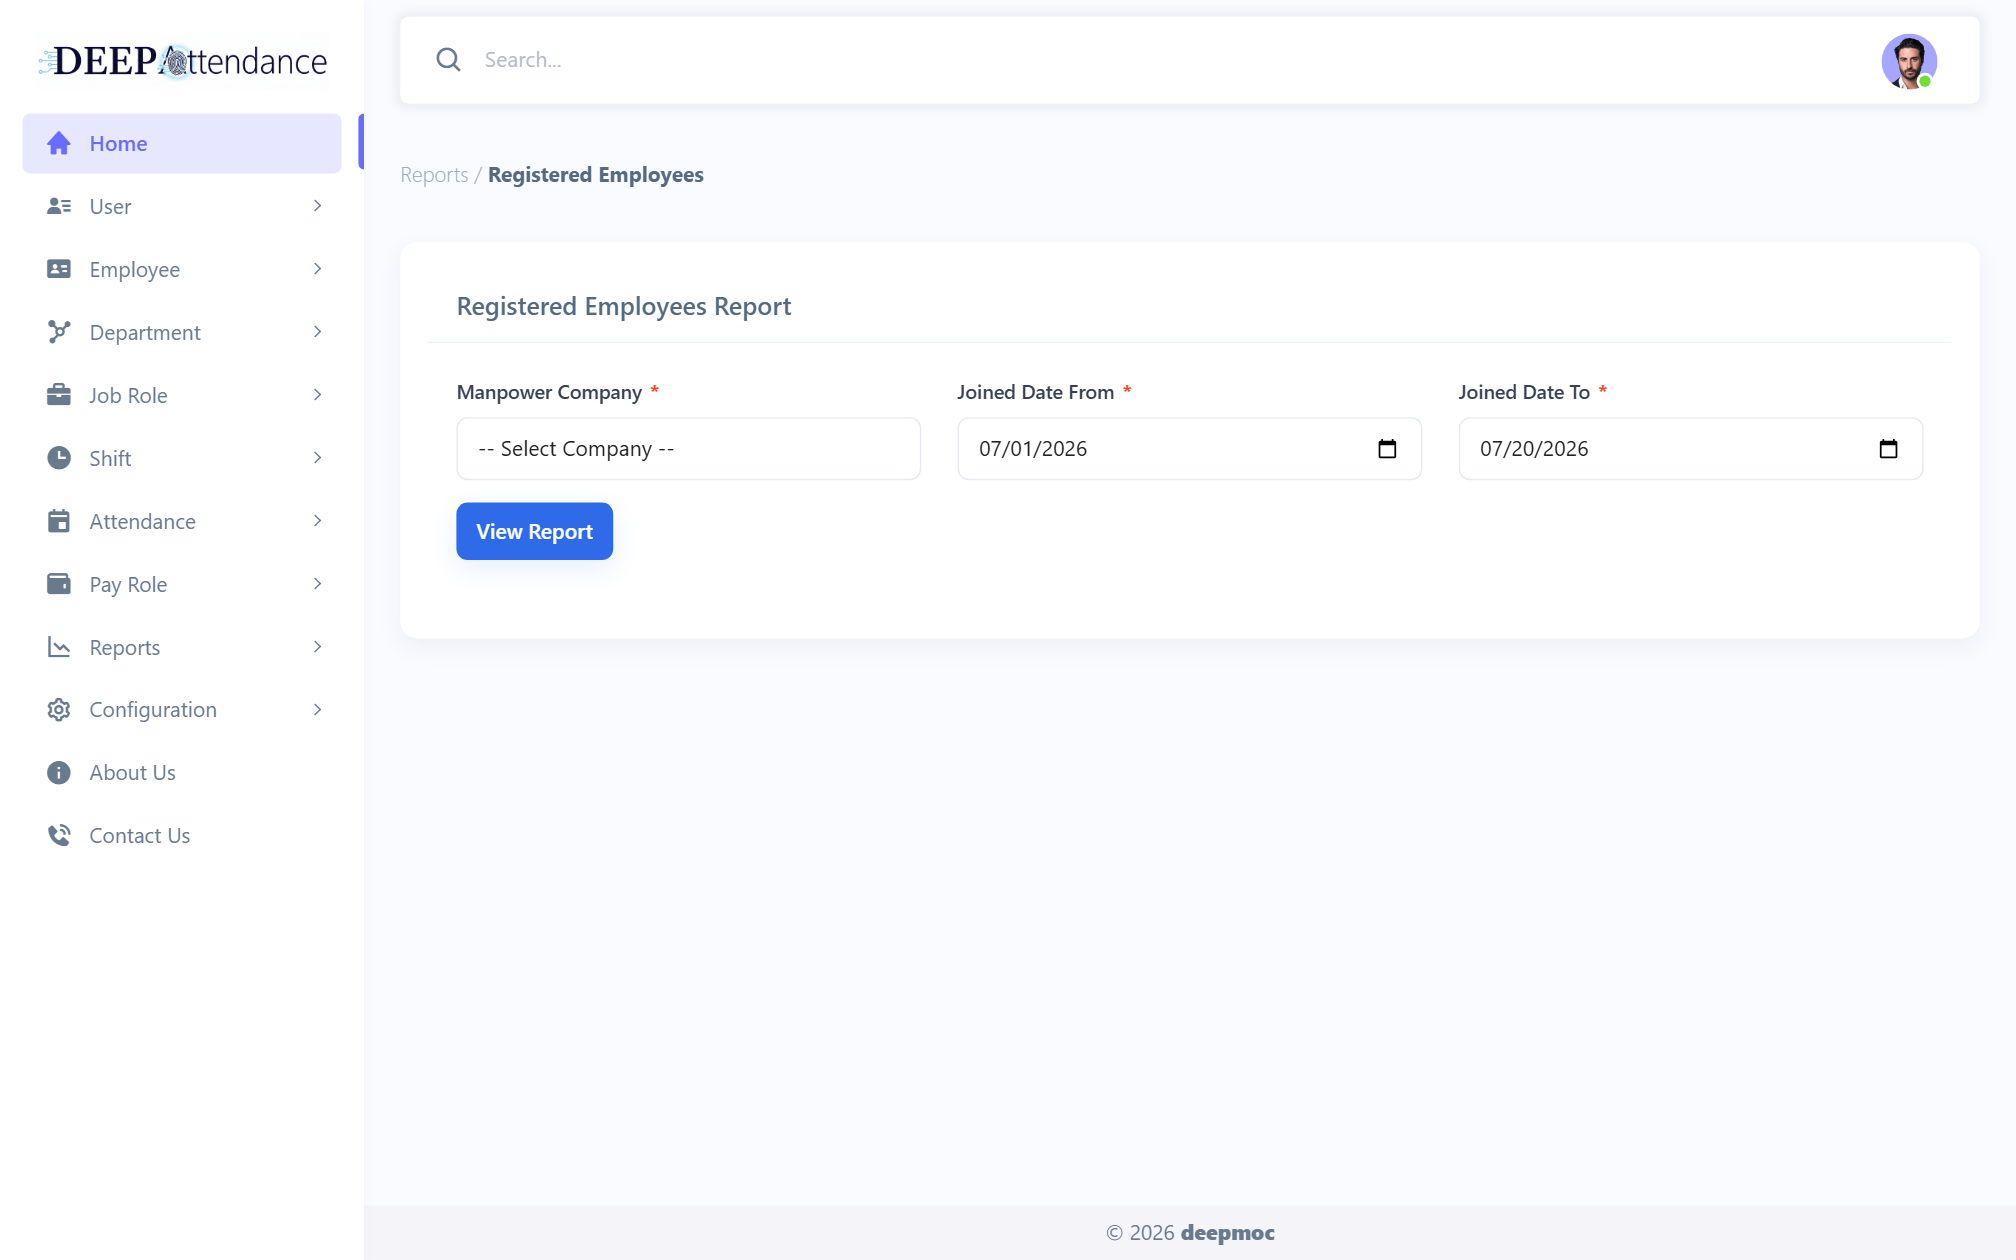Go to Home in the sidebar
The image size is (2016, 1260).
tap(182, 143)
